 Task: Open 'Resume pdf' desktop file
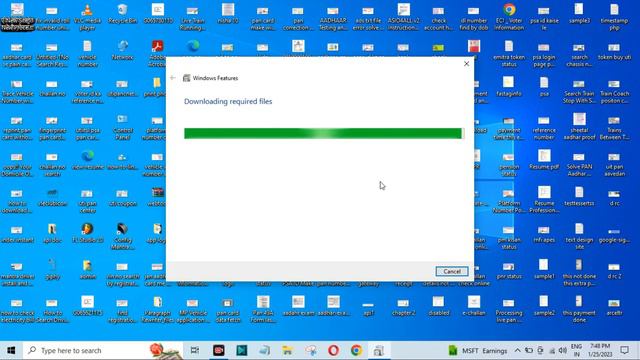coord(544,160)
